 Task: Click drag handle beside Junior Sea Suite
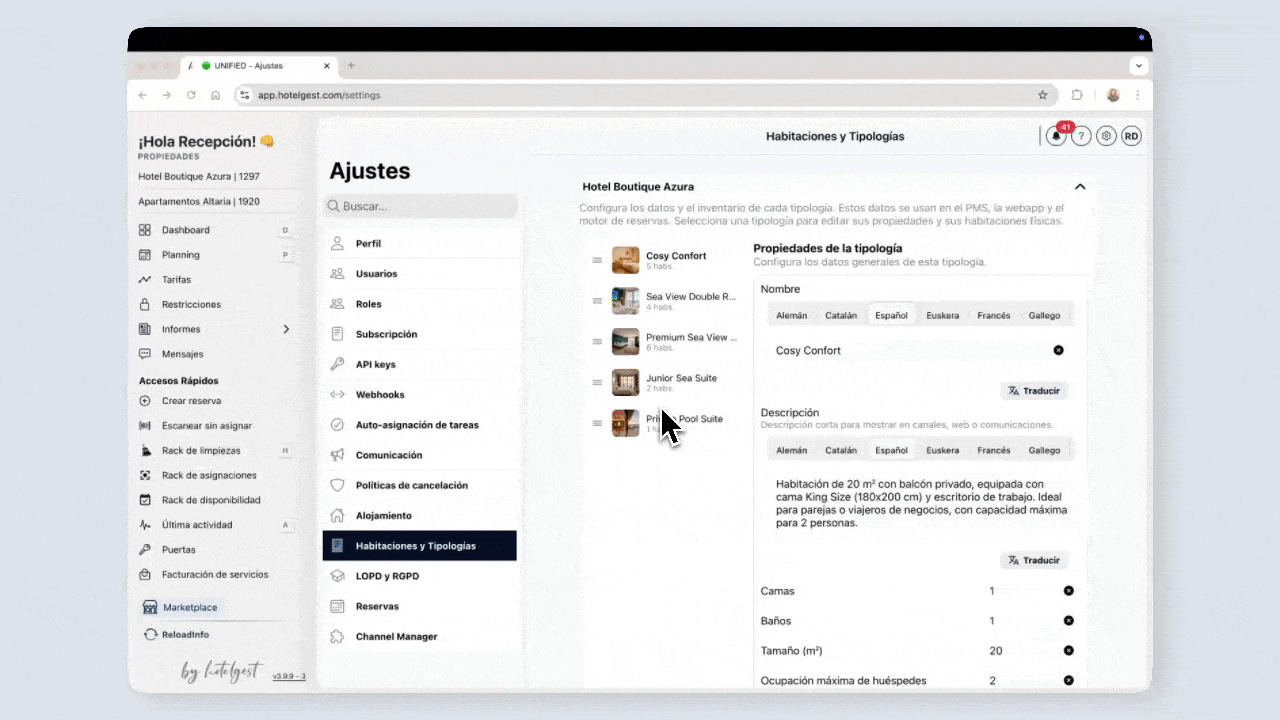(x=597, y=383)
